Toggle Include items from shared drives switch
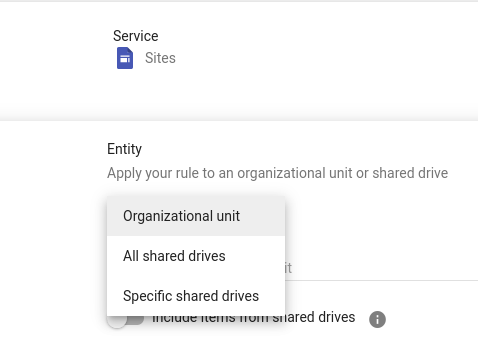478x360 pixels. [126, 320]
